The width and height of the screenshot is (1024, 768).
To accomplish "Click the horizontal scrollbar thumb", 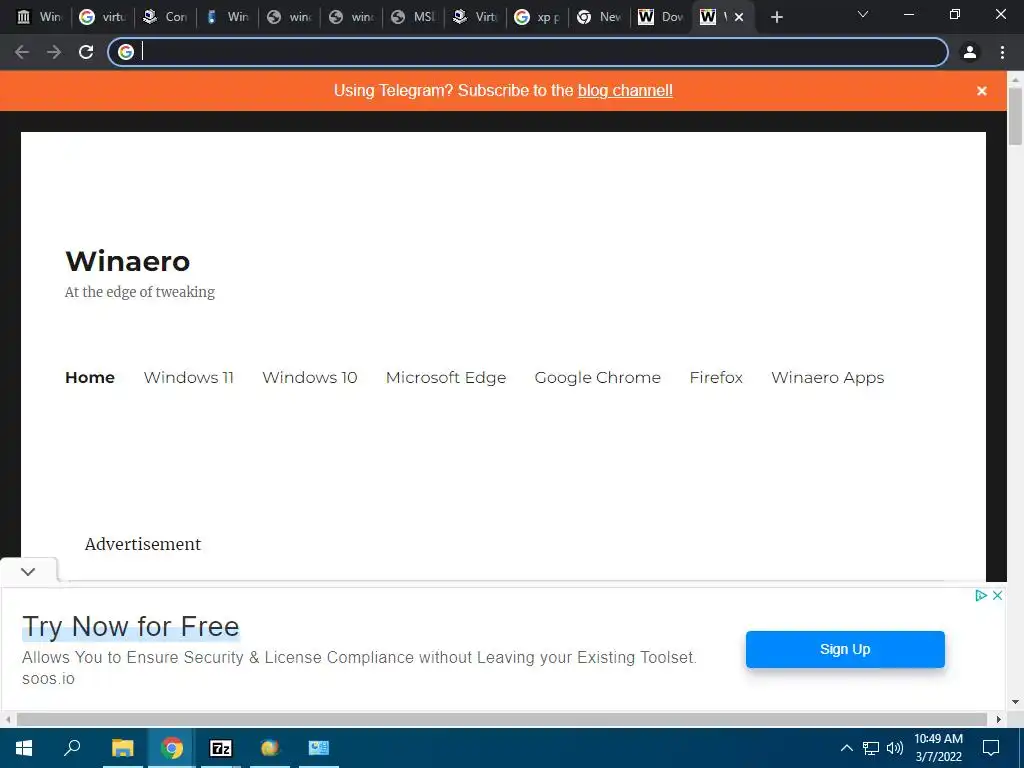I will 502,719.
